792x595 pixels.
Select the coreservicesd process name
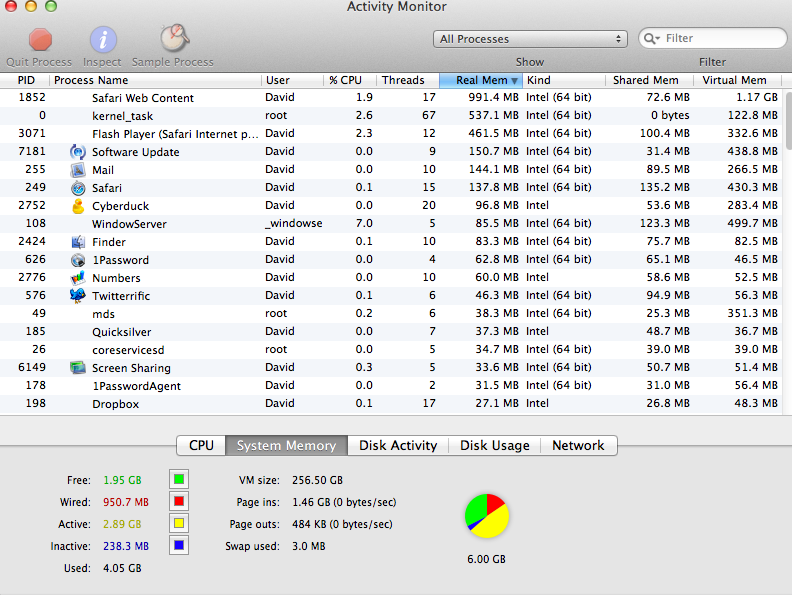click(128, 350)
